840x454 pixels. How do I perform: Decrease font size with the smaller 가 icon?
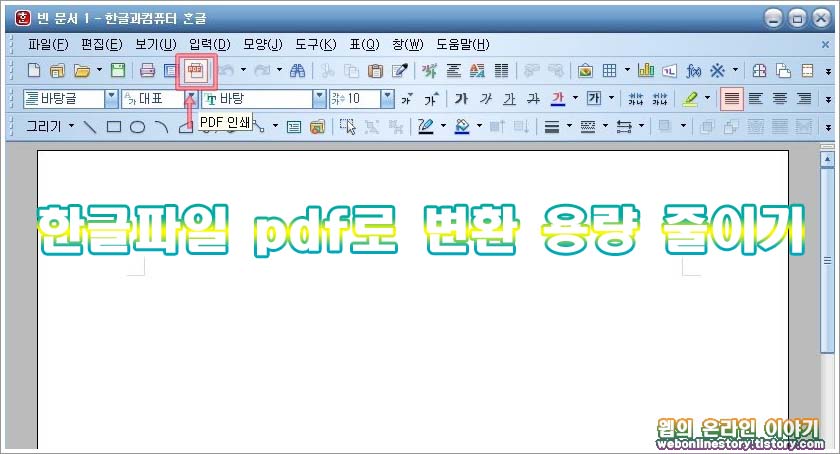point(407,99)
